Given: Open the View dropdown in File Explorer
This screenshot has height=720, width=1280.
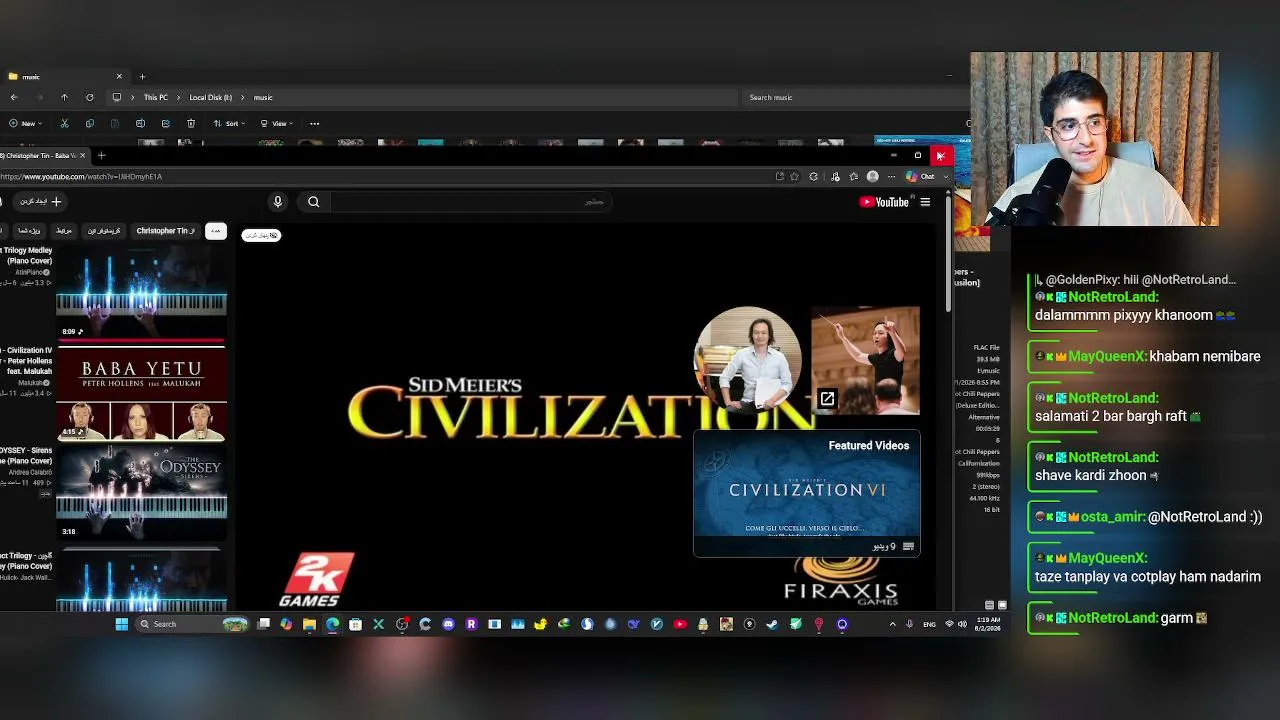Looking at the screenshot, I should pyautogui.click(x=277, y=124).
